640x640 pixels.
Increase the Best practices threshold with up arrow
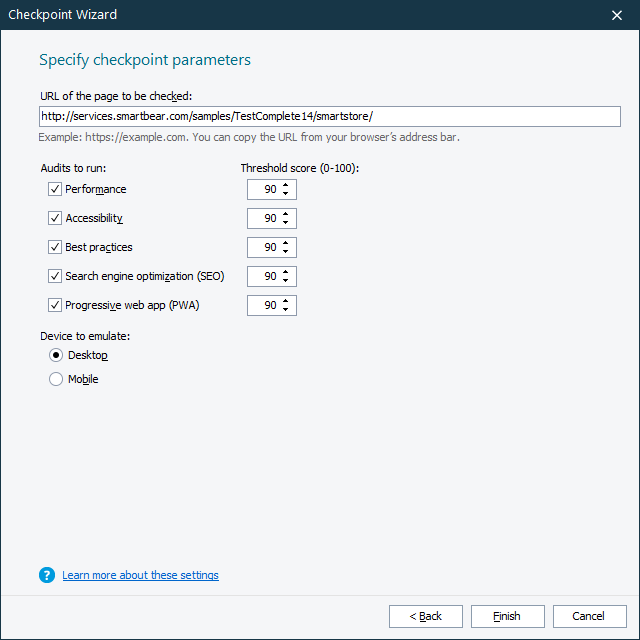[286, 243]
